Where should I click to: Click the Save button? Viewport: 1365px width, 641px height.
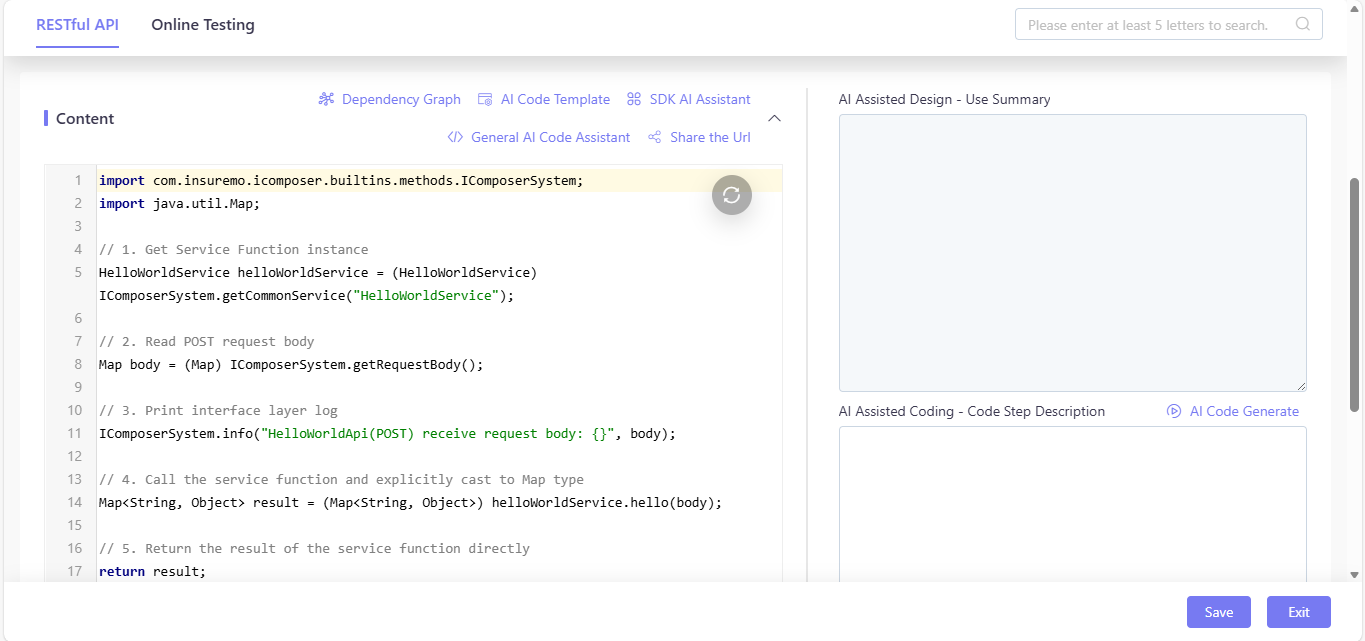[x=1219, y=612]
